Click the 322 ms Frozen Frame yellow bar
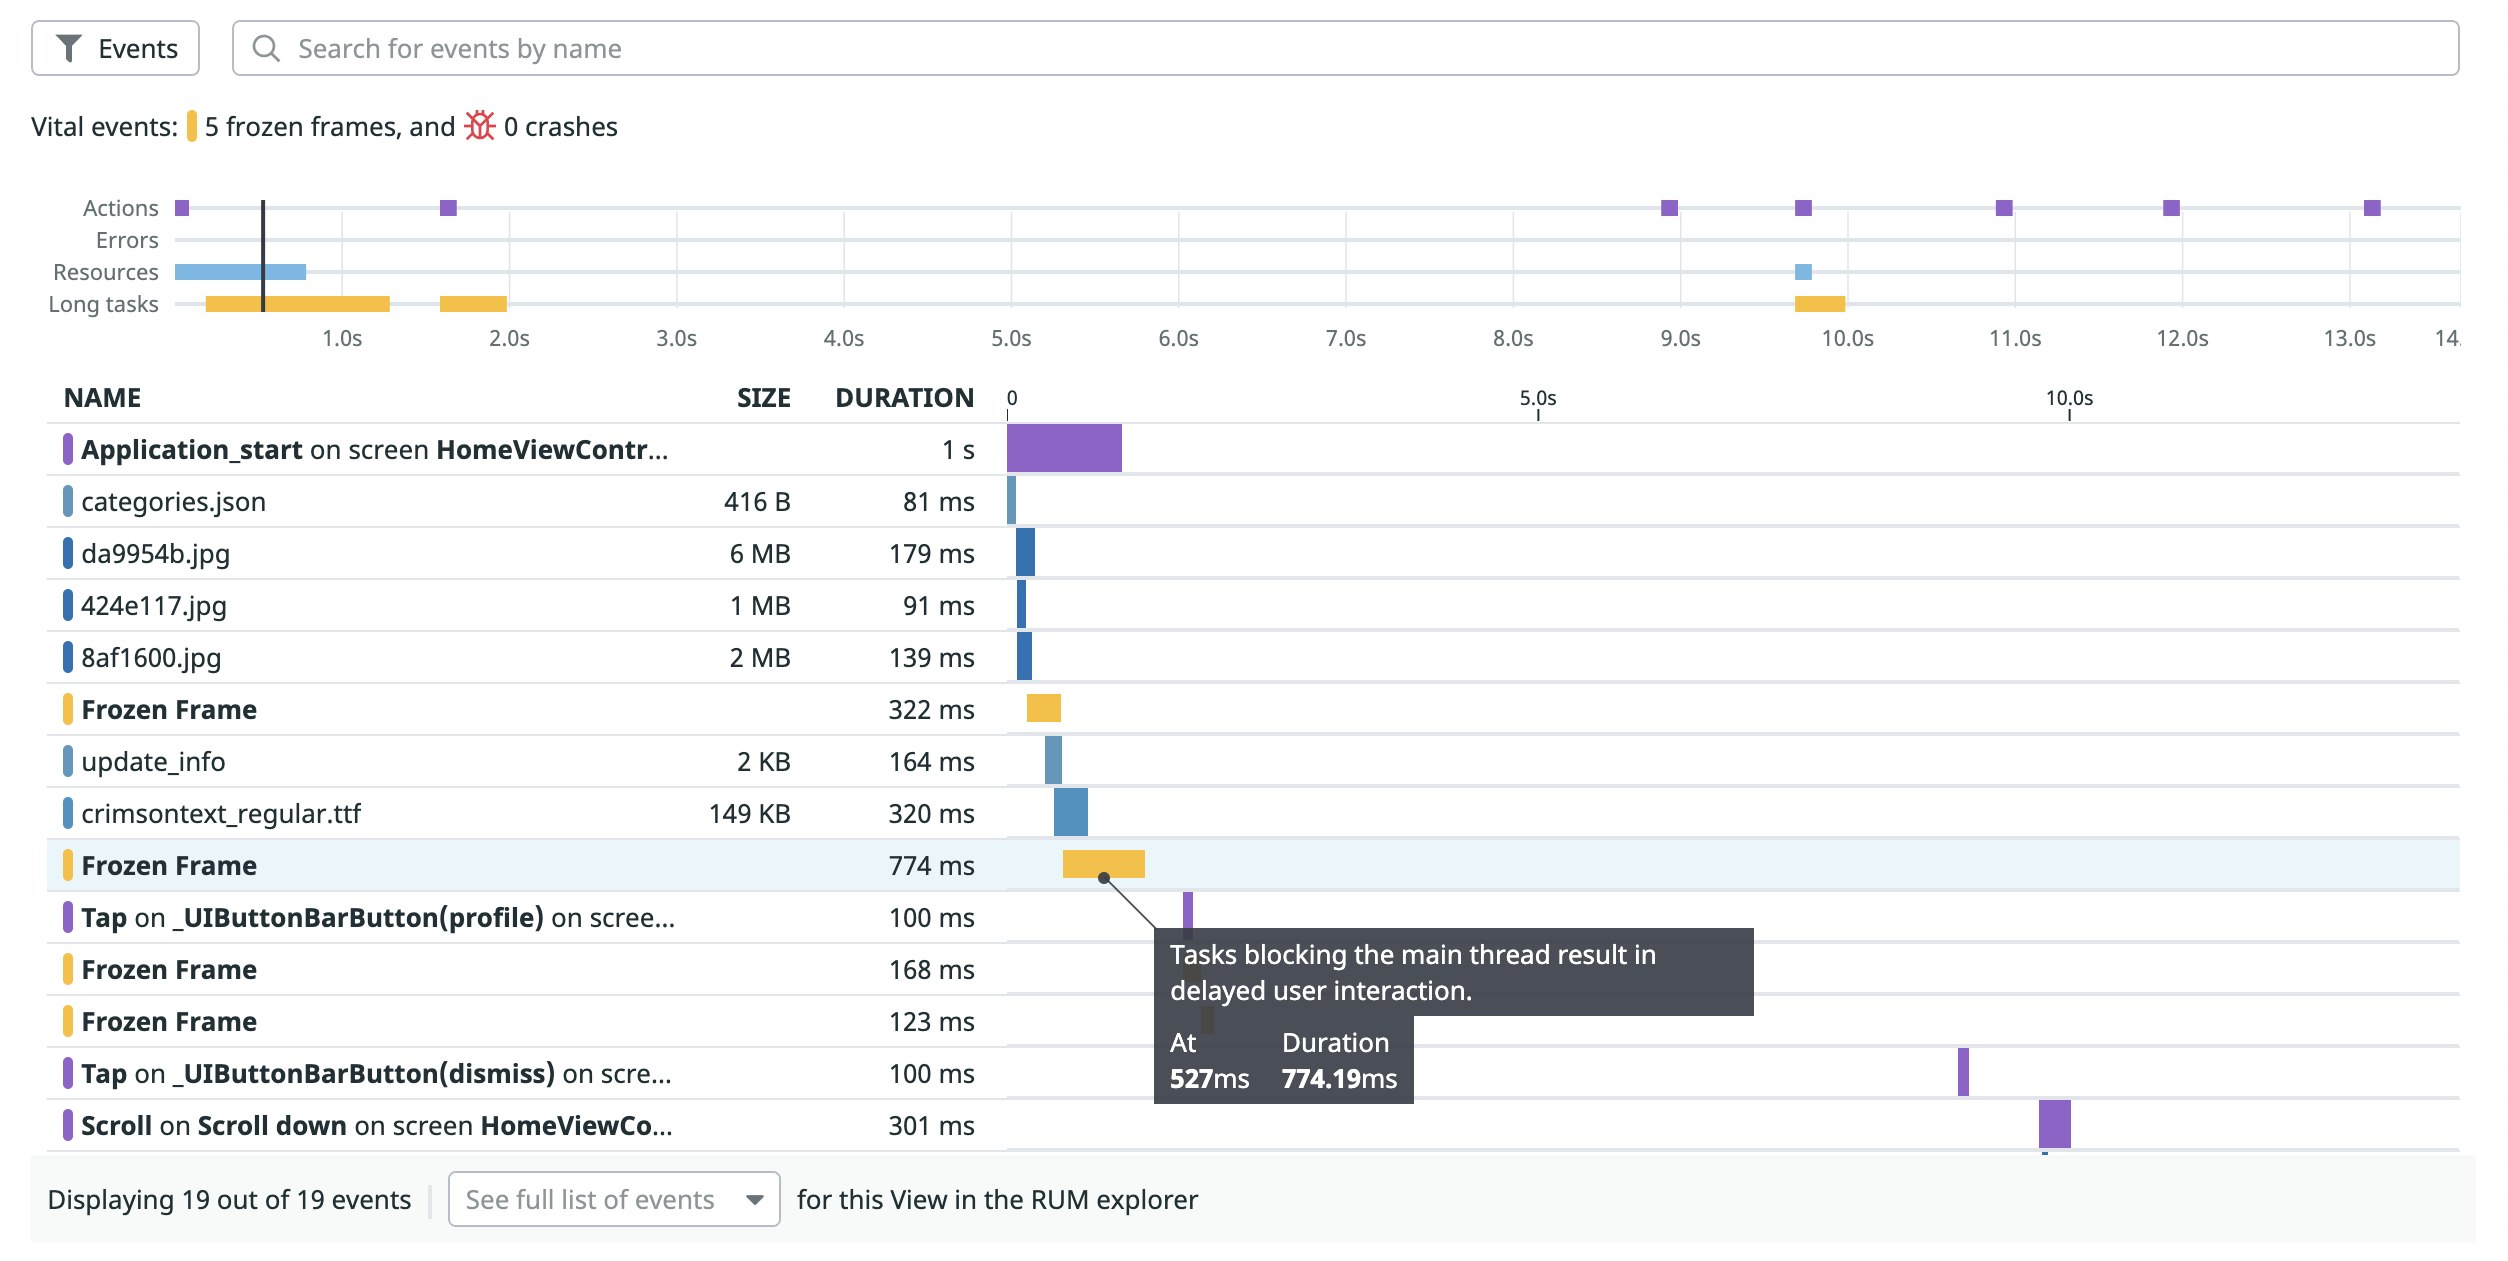 coord(1043,708)
